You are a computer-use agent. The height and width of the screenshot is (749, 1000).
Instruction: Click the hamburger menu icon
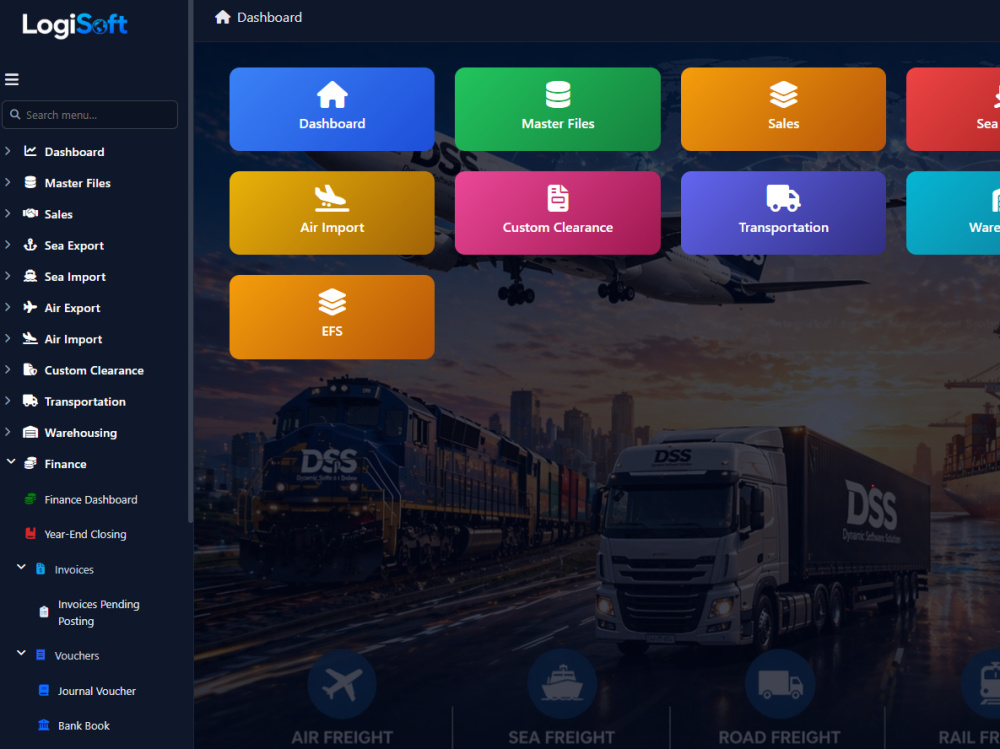tap(11, 79)
